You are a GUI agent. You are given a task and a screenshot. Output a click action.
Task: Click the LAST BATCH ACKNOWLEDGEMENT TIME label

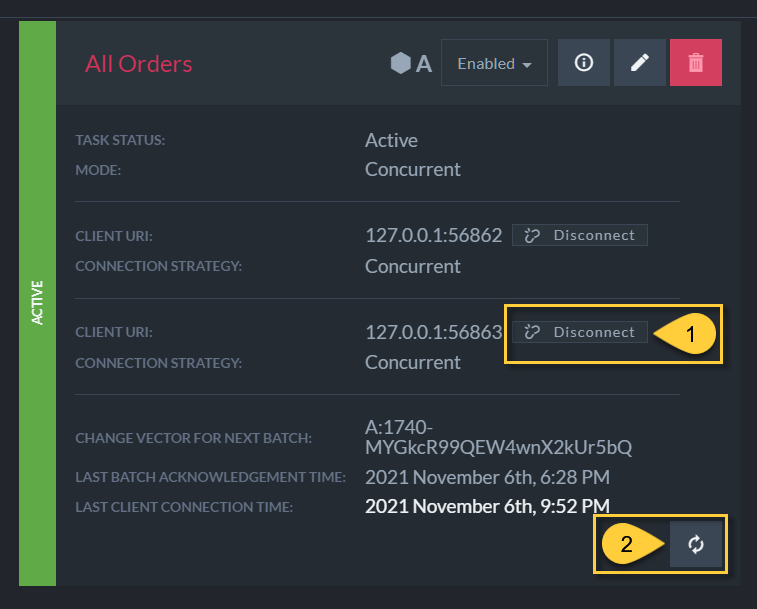[210, 477]
